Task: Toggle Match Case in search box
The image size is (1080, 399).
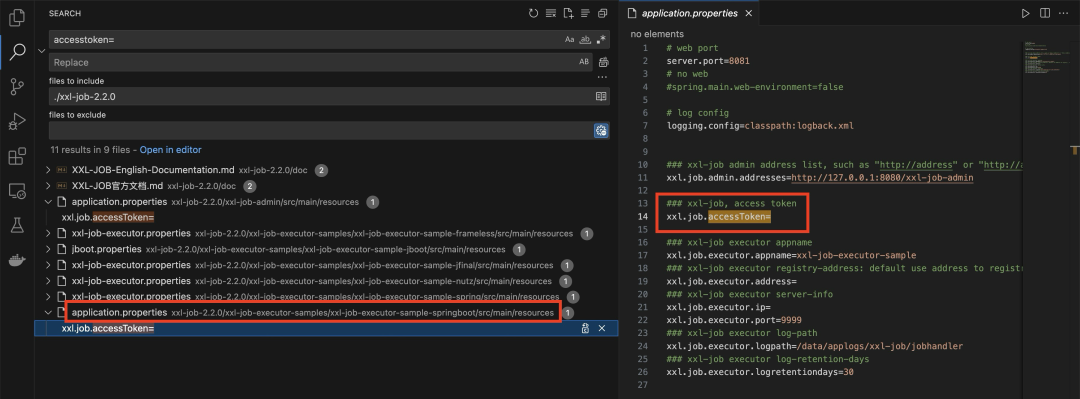Action: click(570, 40)
